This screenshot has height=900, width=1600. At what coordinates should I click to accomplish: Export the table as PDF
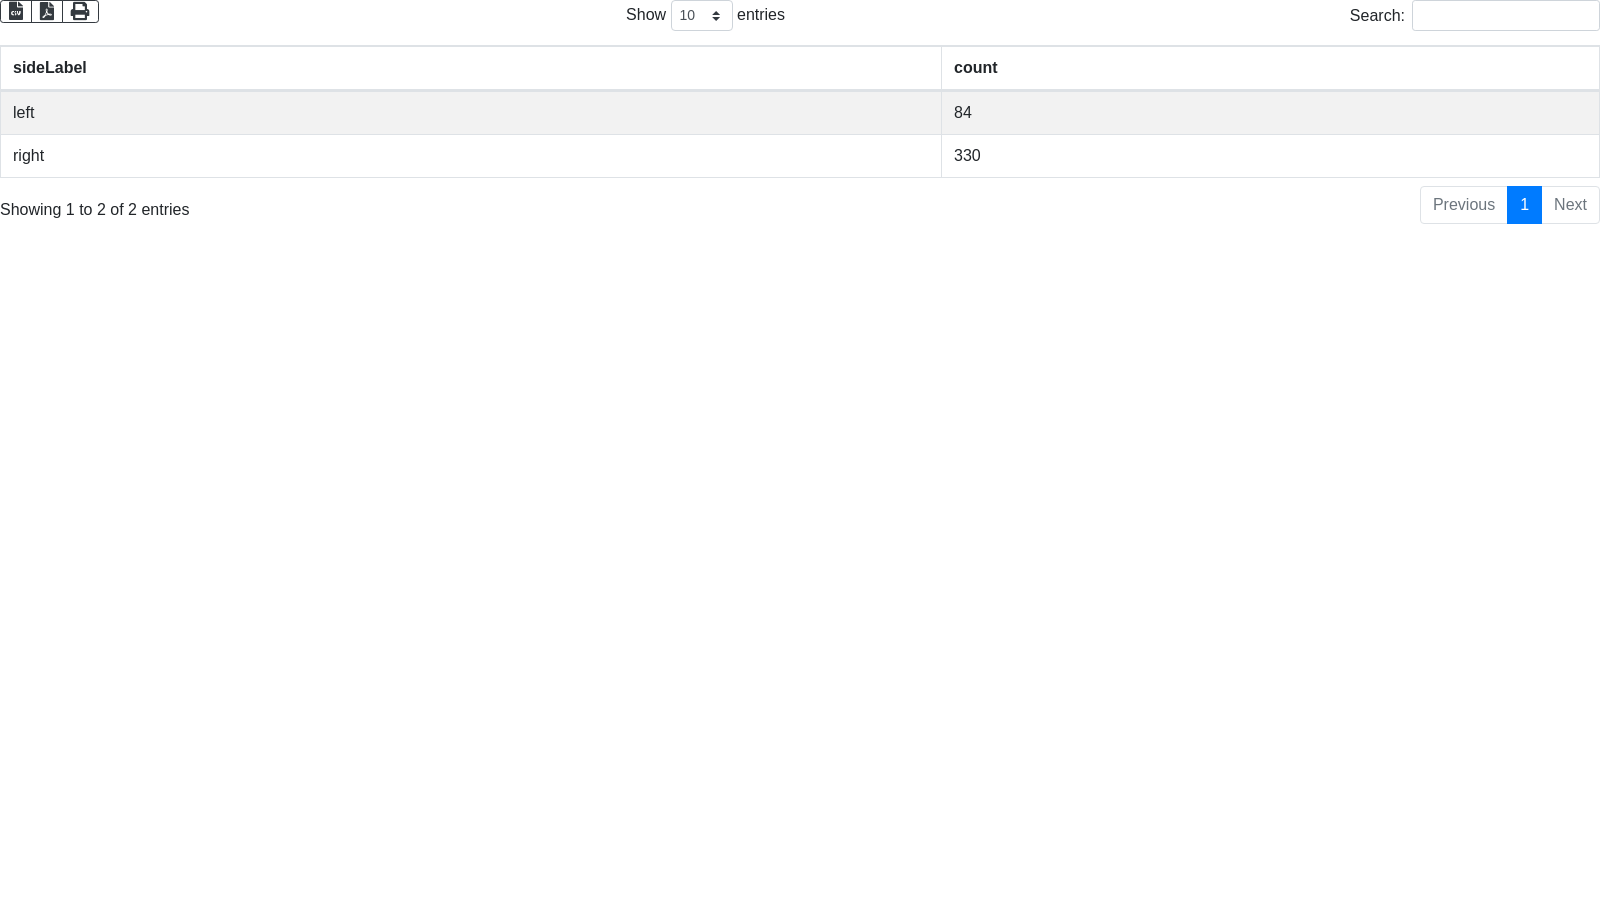point(47,11)
